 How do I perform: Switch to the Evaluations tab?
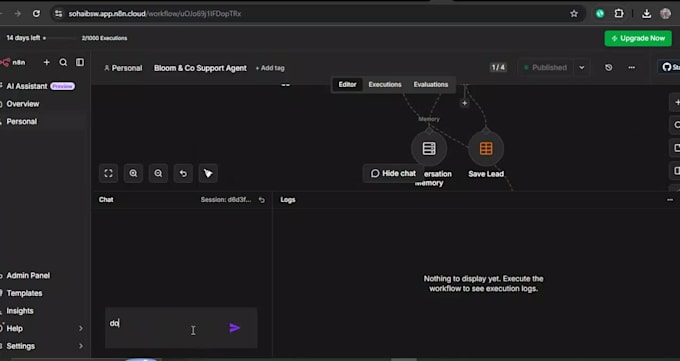[431, 85]
